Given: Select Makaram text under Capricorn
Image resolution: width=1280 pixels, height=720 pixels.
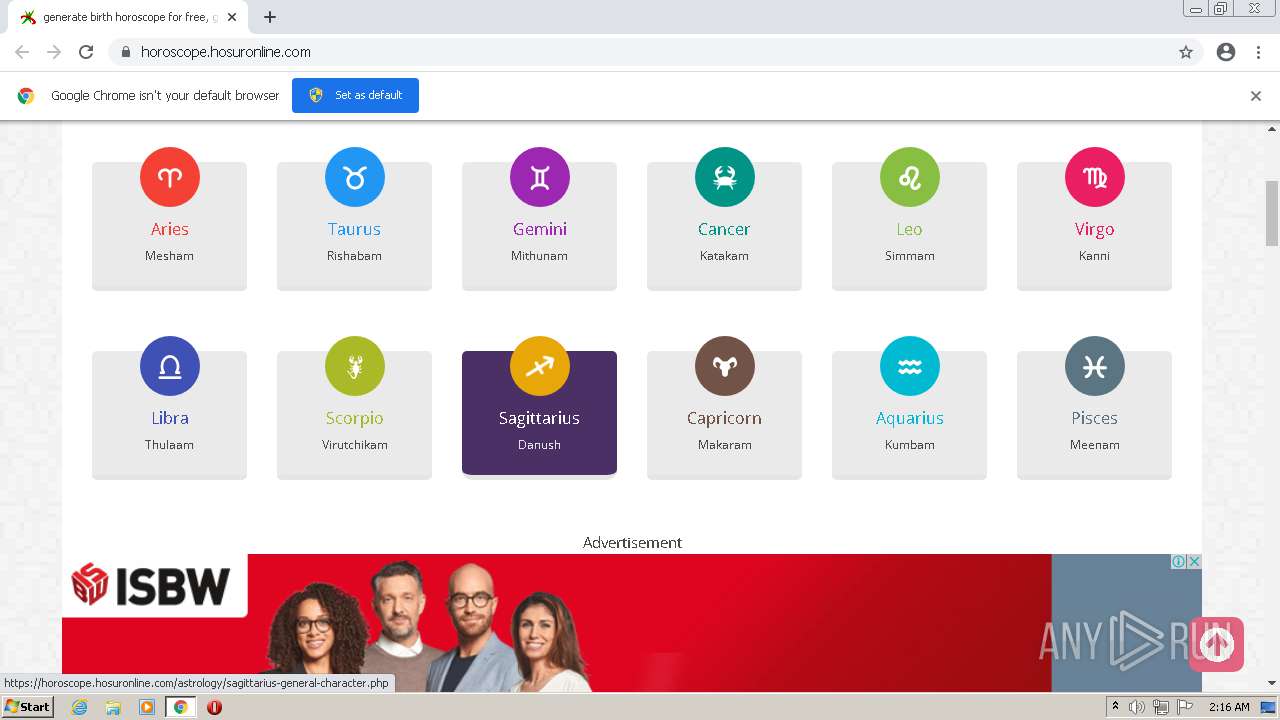Looking at the screenshot, I should 724,445.
